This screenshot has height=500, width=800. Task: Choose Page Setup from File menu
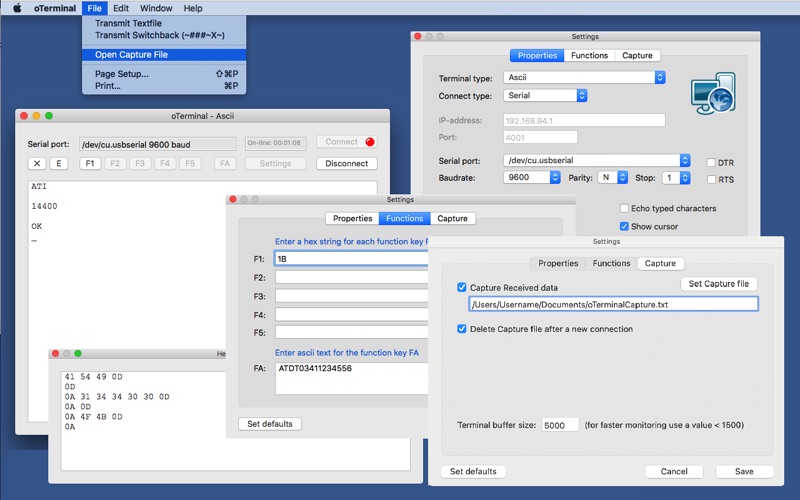[164, 74]
